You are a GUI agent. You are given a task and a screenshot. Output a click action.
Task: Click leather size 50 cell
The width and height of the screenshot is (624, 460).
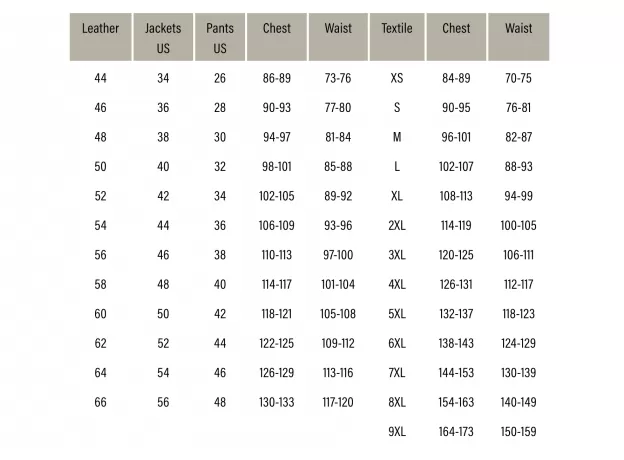[x=100, y=167]
